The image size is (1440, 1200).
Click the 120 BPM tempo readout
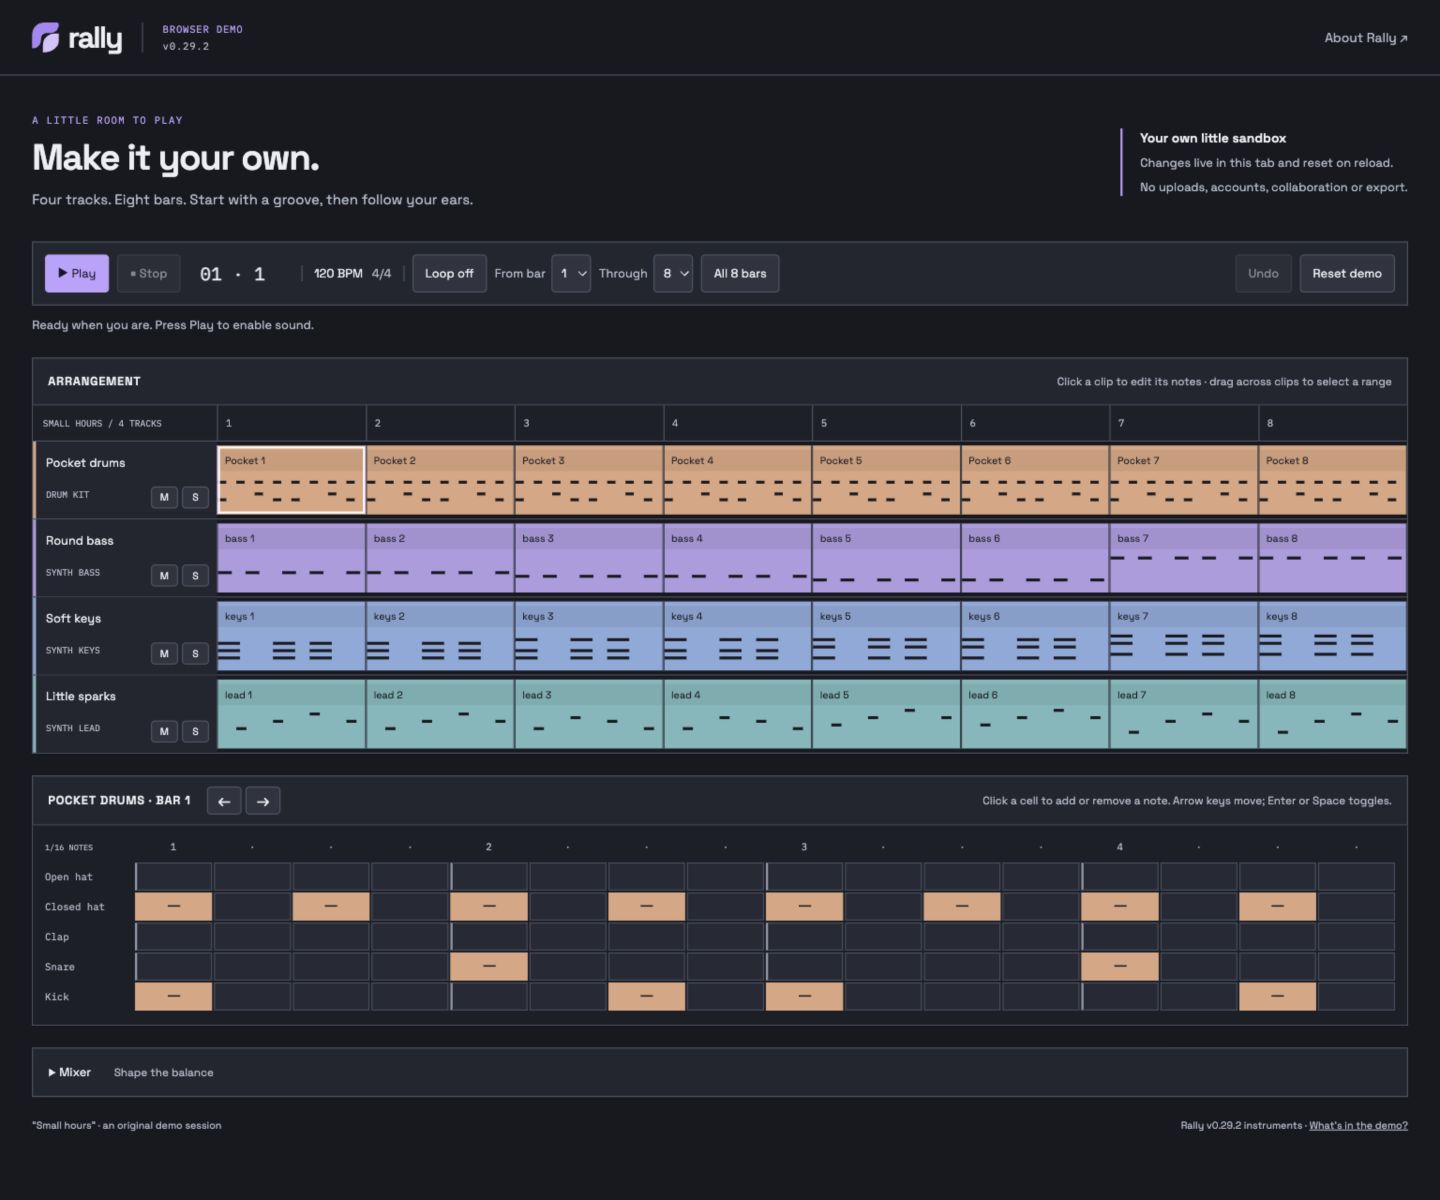[338, 273]
